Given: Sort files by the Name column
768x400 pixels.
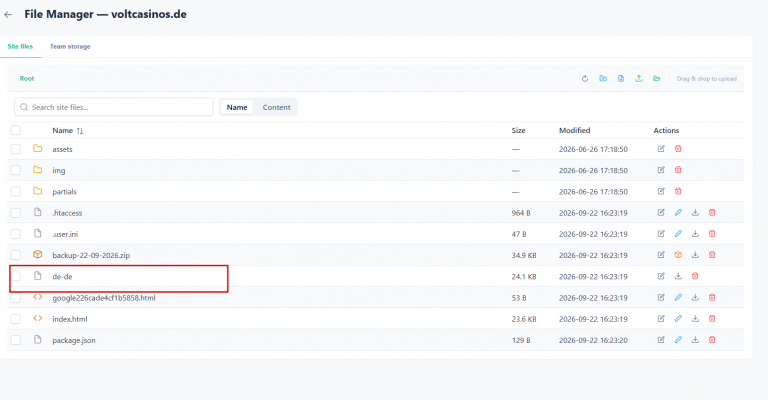Looking at the screenshot, I should pyautogui.click(x=68, y=131).
